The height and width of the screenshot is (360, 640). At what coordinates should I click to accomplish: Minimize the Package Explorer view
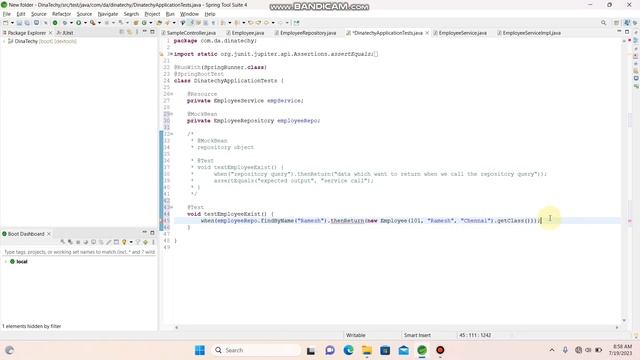click(144, 32)
